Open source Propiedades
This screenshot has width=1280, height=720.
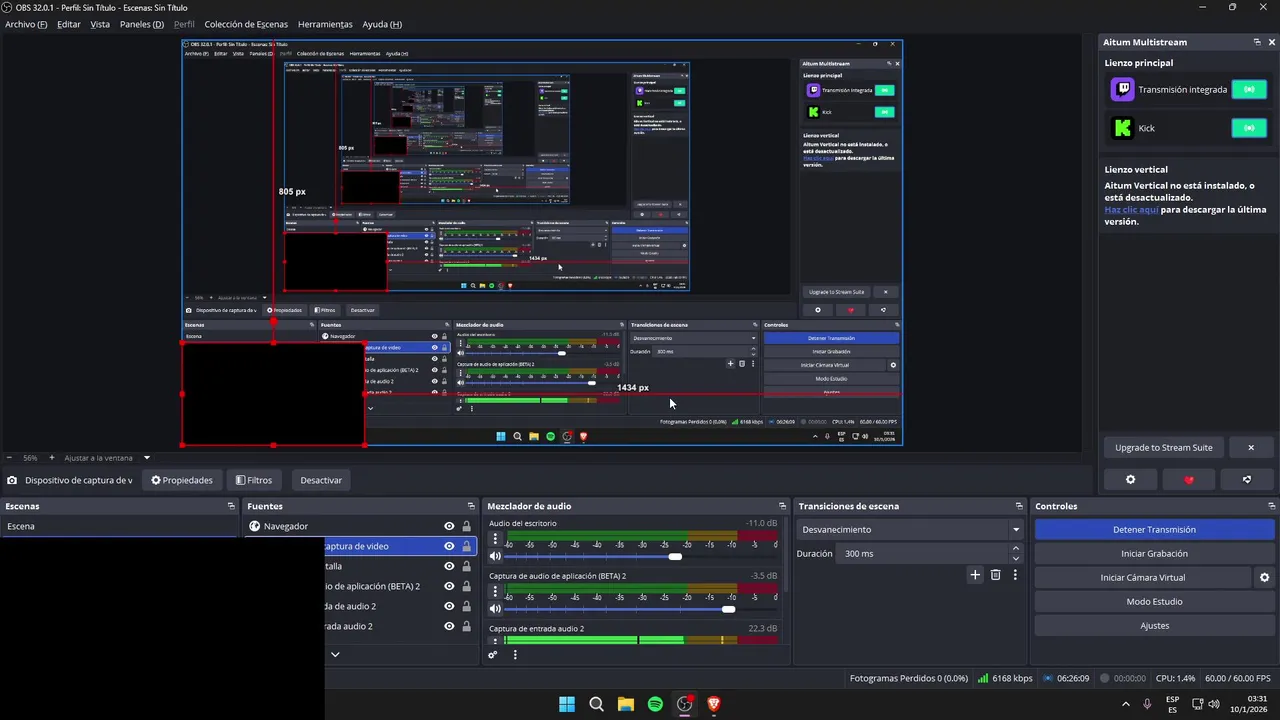[x=182, y=480]
